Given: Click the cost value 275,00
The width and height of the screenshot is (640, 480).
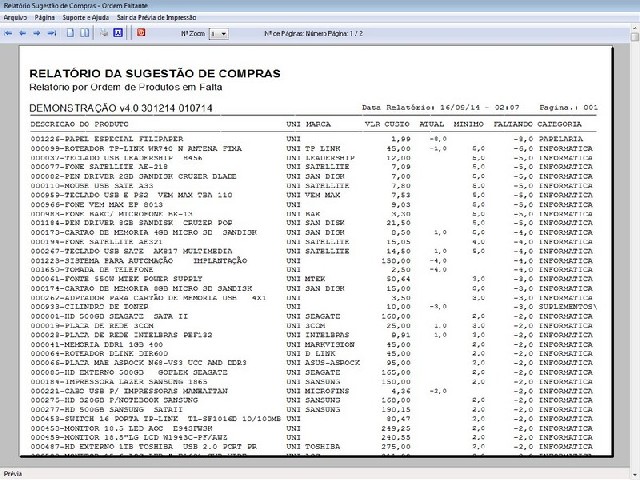Looking at the screenshot, I should (x=396, y=447).
